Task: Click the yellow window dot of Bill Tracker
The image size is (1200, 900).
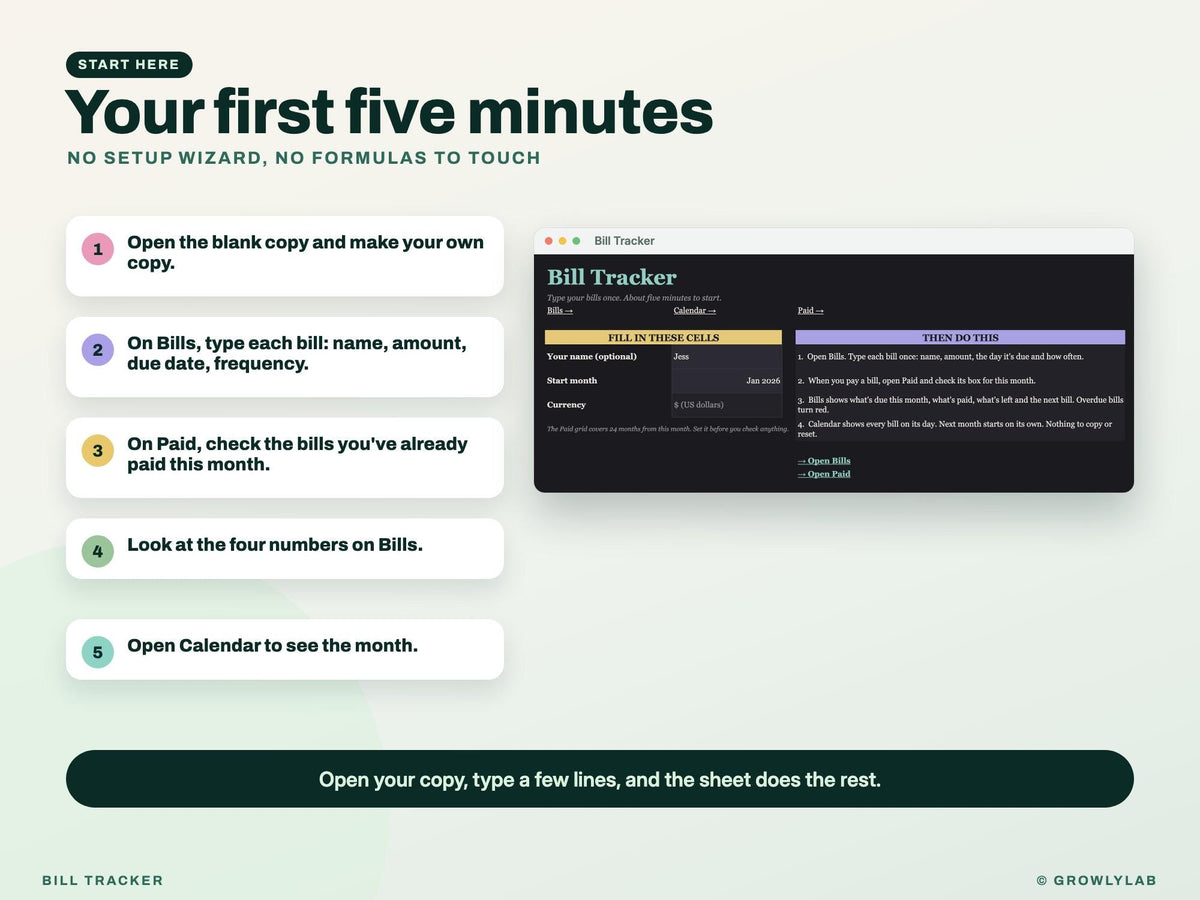Action: tap(563, 241)
